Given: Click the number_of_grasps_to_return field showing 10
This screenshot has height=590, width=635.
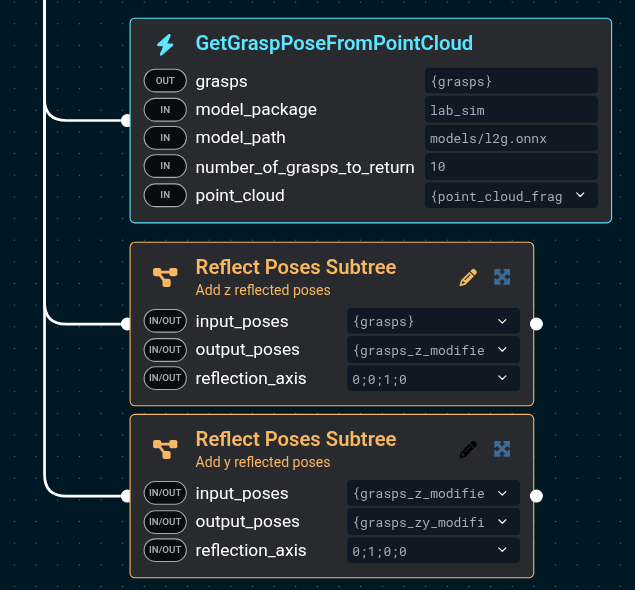Looking at the screenshot, I should pos(511,166).
